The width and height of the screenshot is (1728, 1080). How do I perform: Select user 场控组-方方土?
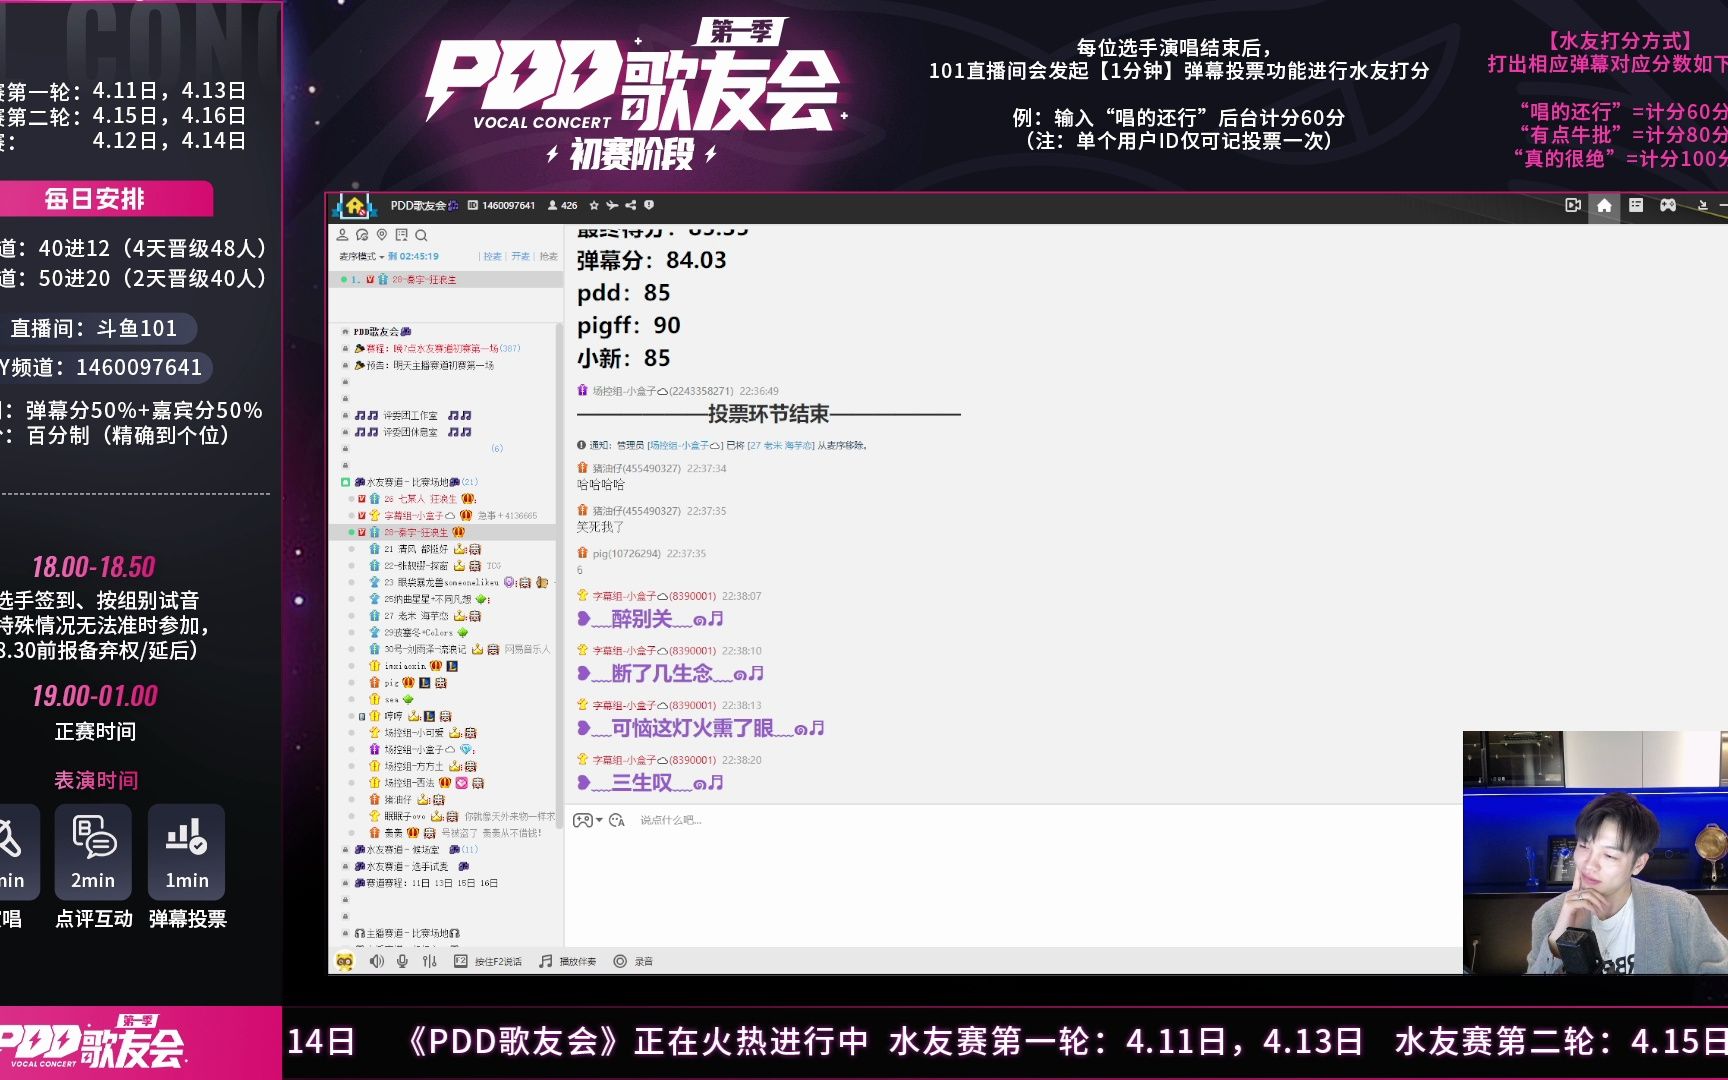[414, 766]
